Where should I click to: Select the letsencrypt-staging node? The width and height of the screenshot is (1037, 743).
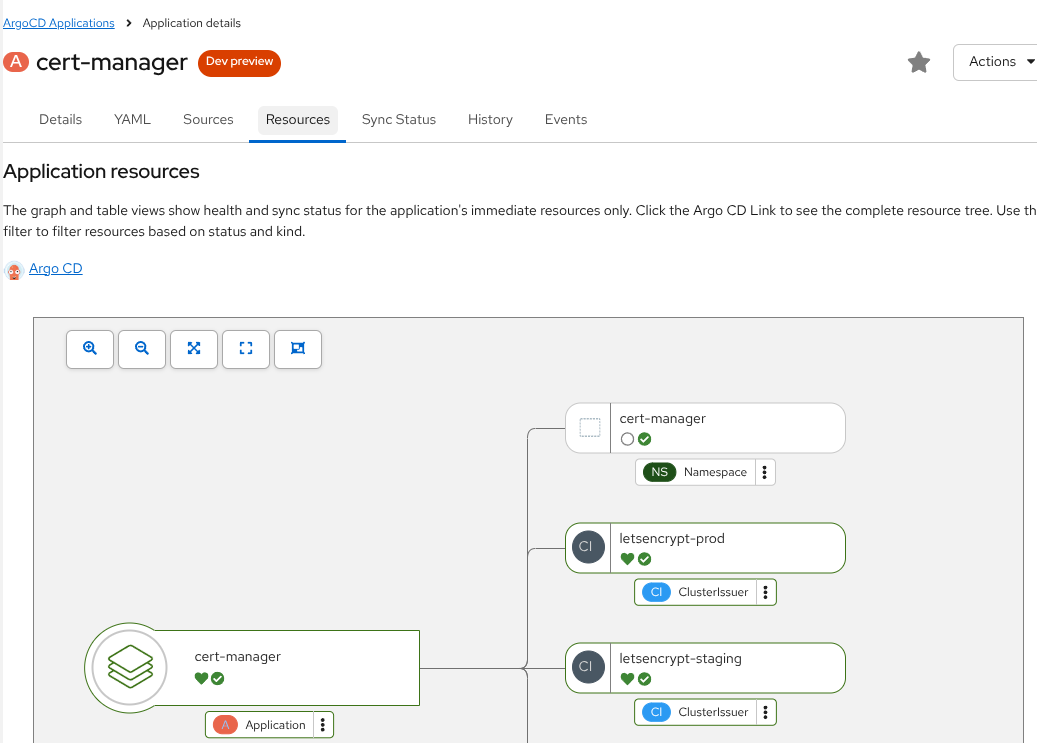(705, 667)
